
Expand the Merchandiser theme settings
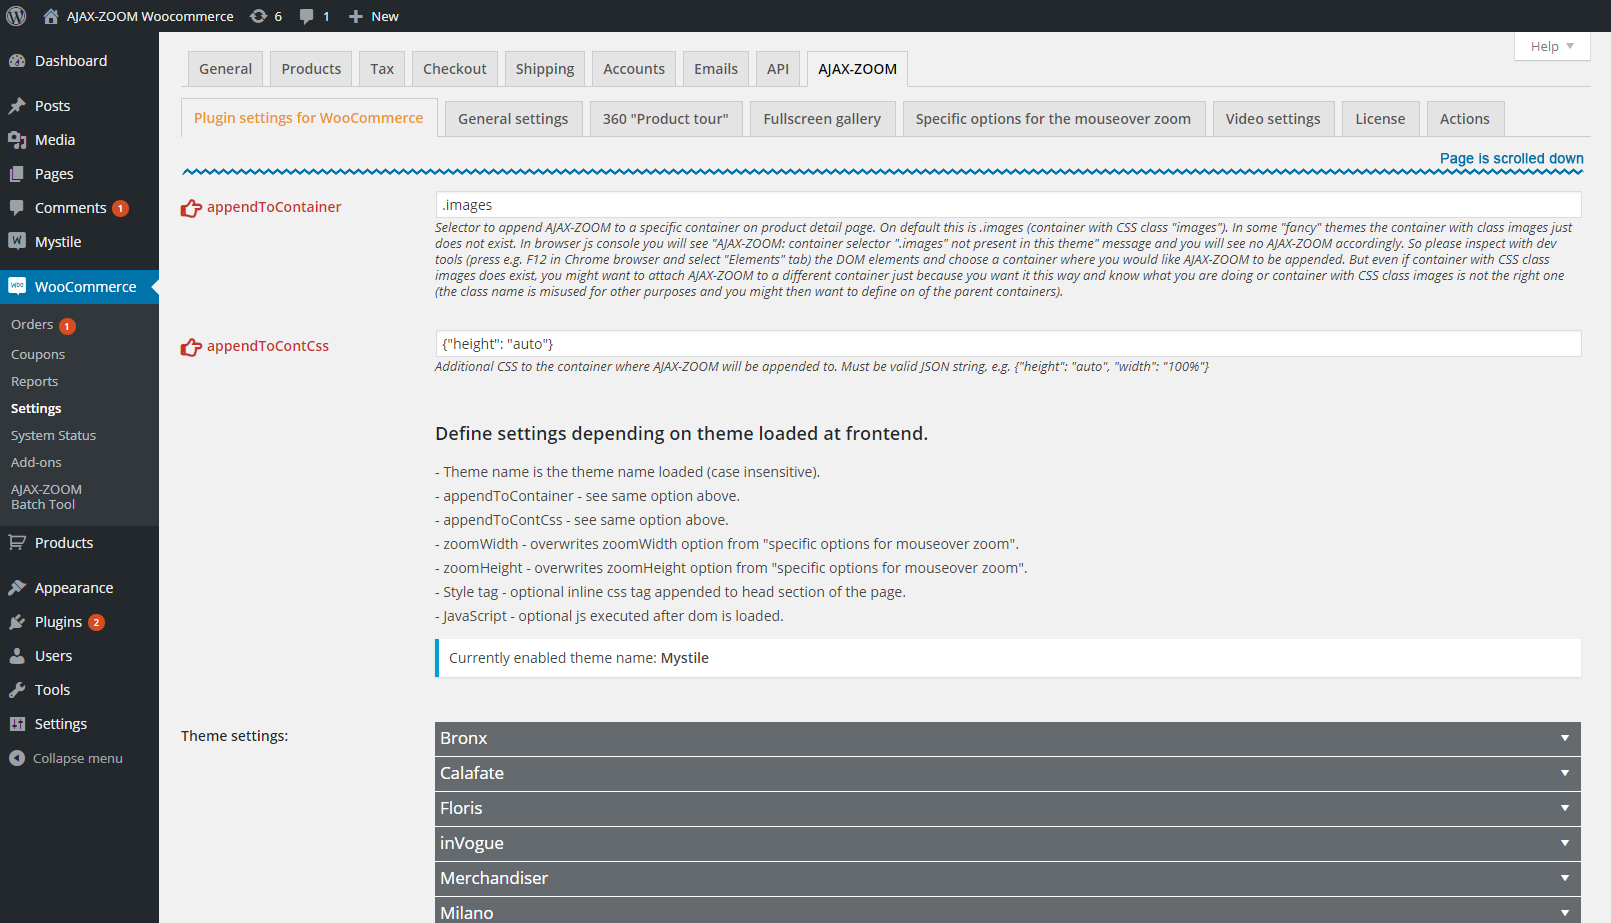point(1007,878)
